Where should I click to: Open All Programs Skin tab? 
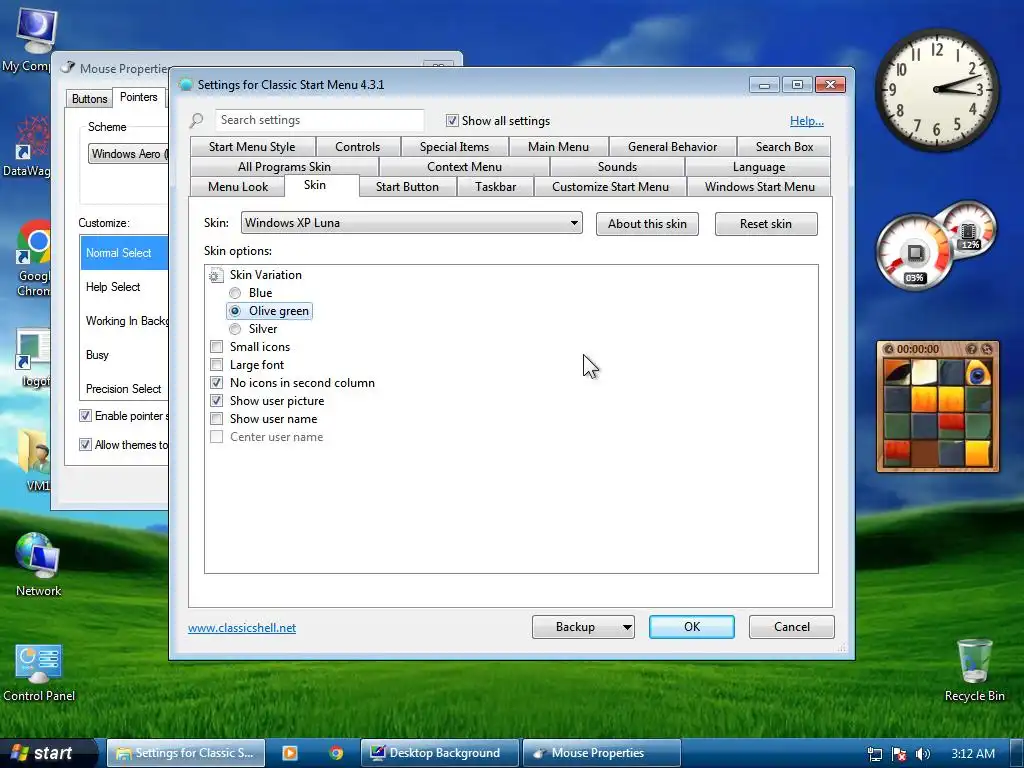coord(284,167)
